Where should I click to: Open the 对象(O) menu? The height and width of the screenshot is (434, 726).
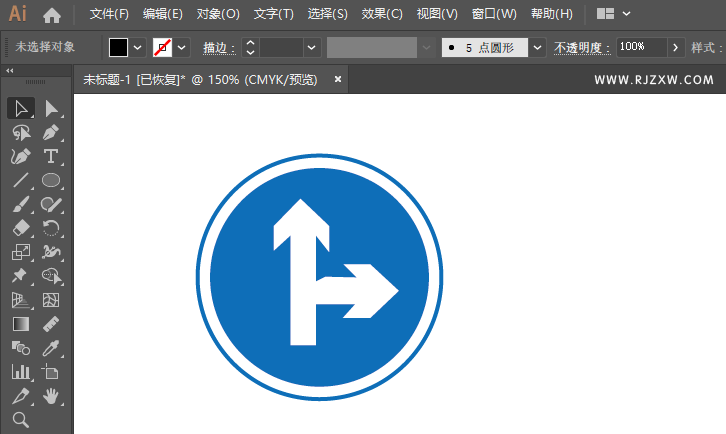tap(218, 14)
